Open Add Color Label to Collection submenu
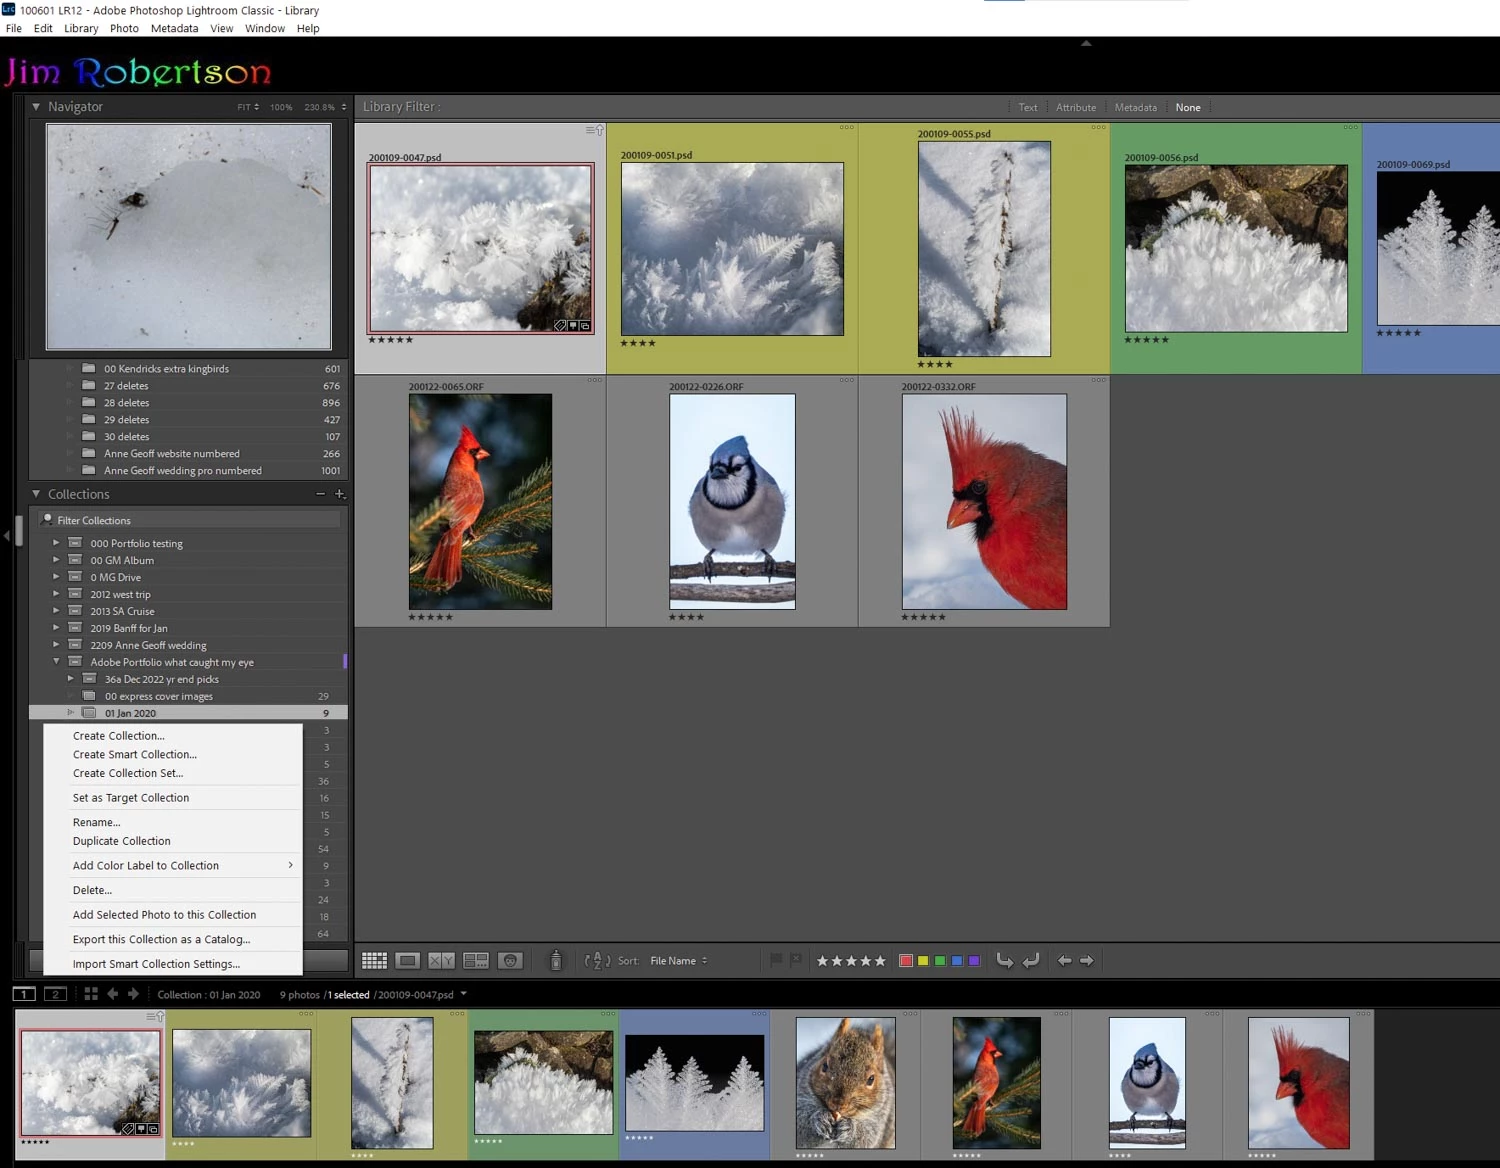Screen dimensions: 1500x1168 [172, 866]
